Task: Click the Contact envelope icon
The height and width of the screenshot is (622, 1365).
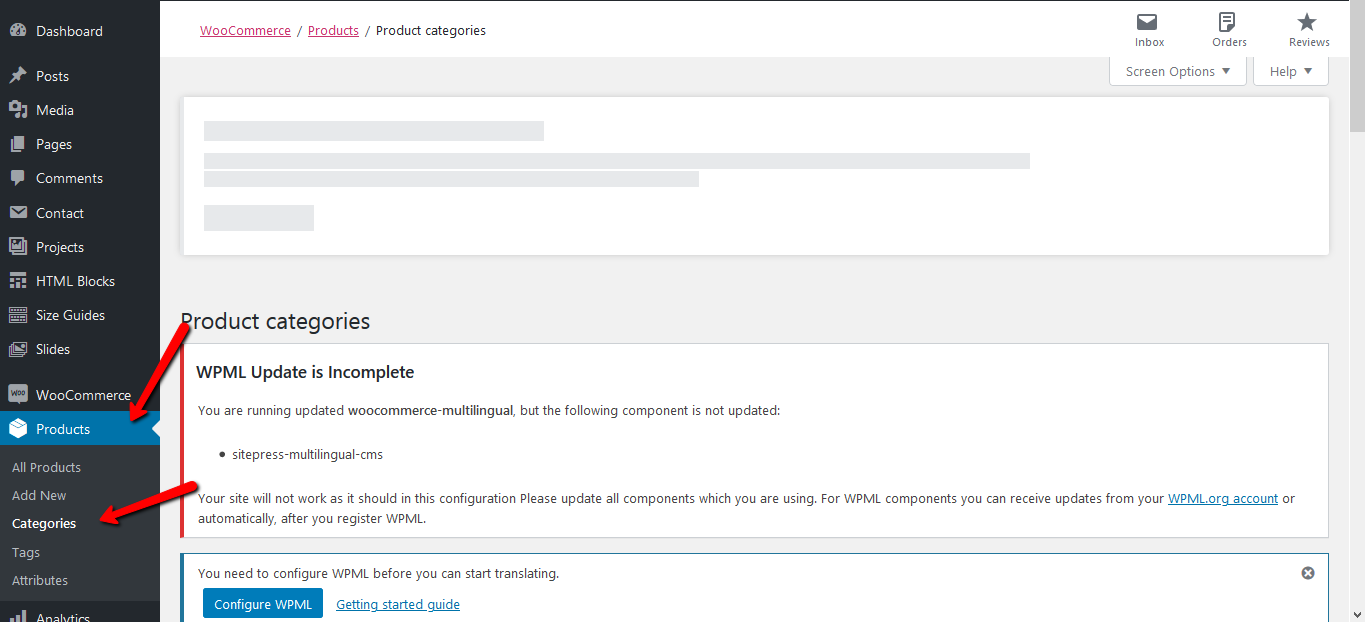Action: point(18,213)
